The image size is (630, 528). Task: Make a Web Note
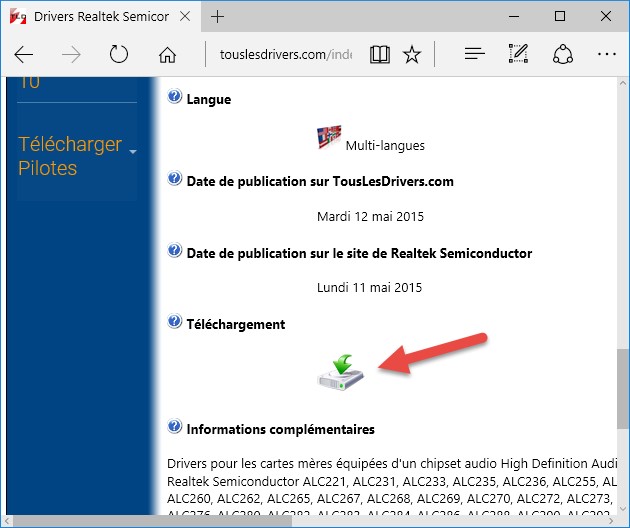pyautogui.click(x=518, y=55)
